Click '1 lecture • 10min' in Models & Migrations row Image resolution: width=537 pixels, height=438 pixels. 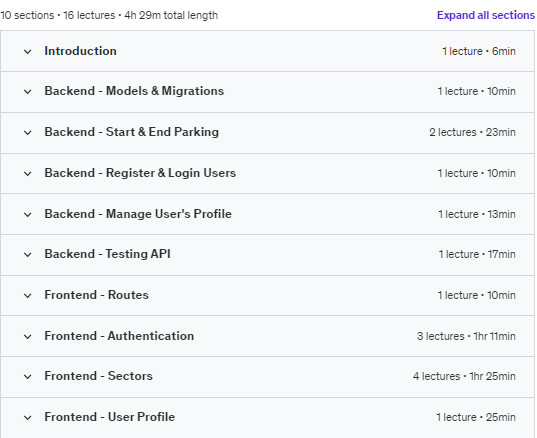476,91
